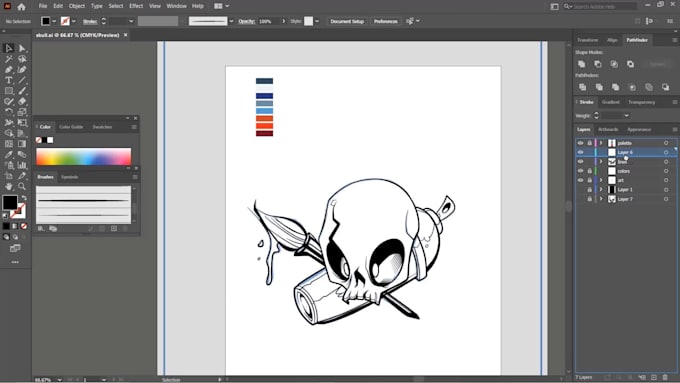Swap fill and stroke arrow

point(24,198)
